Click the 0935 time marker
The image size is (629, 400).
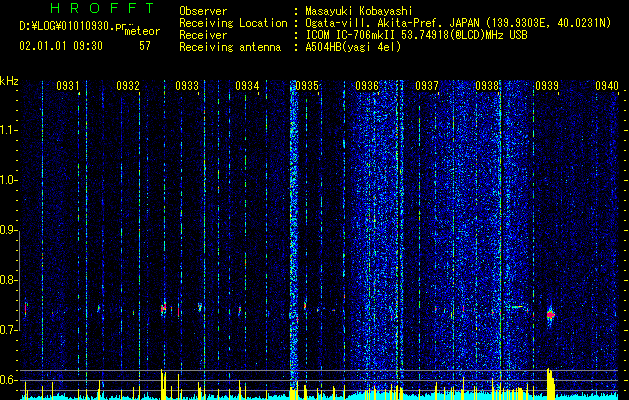tap(307, 86)
